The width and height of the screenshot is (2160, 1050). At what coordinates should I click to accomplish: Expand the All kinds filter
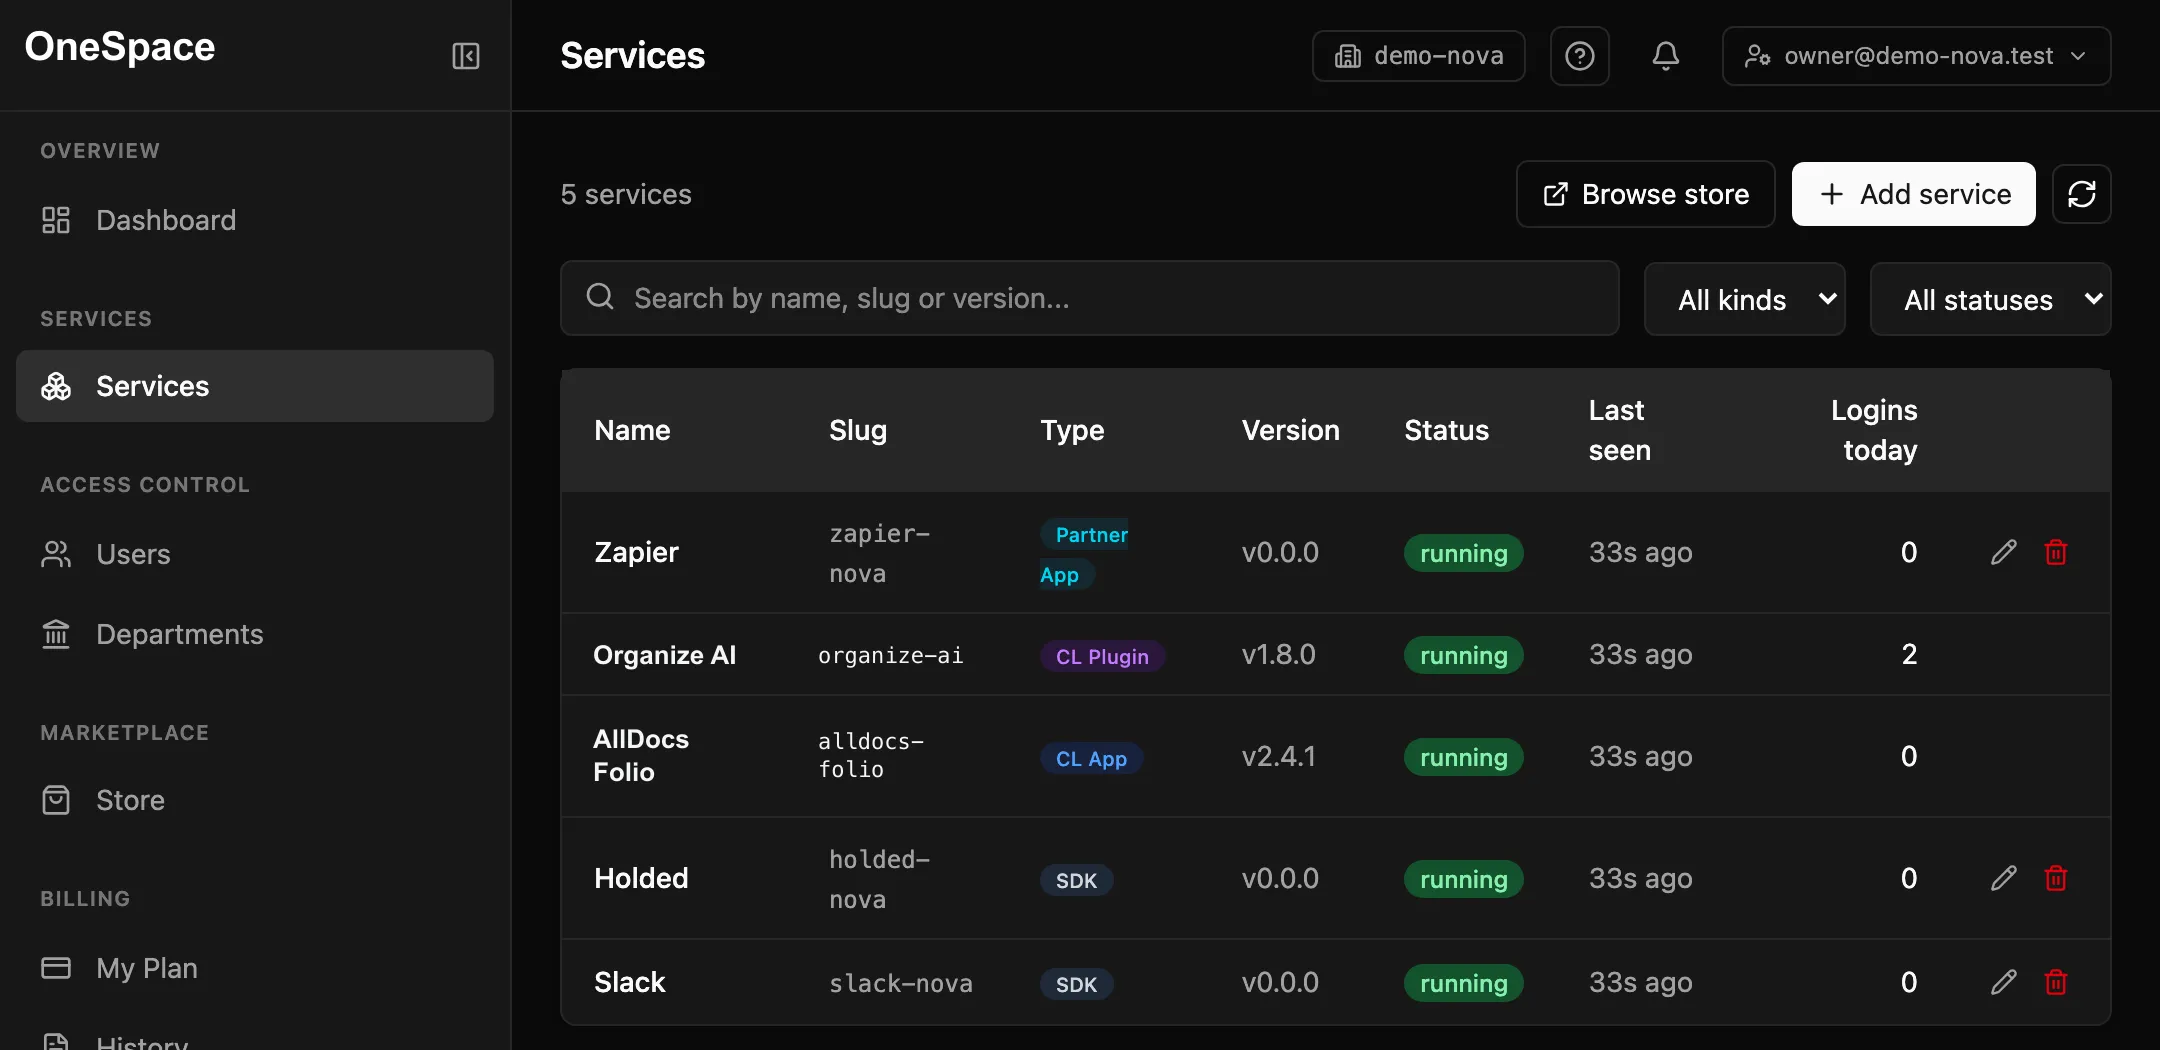1745,299
